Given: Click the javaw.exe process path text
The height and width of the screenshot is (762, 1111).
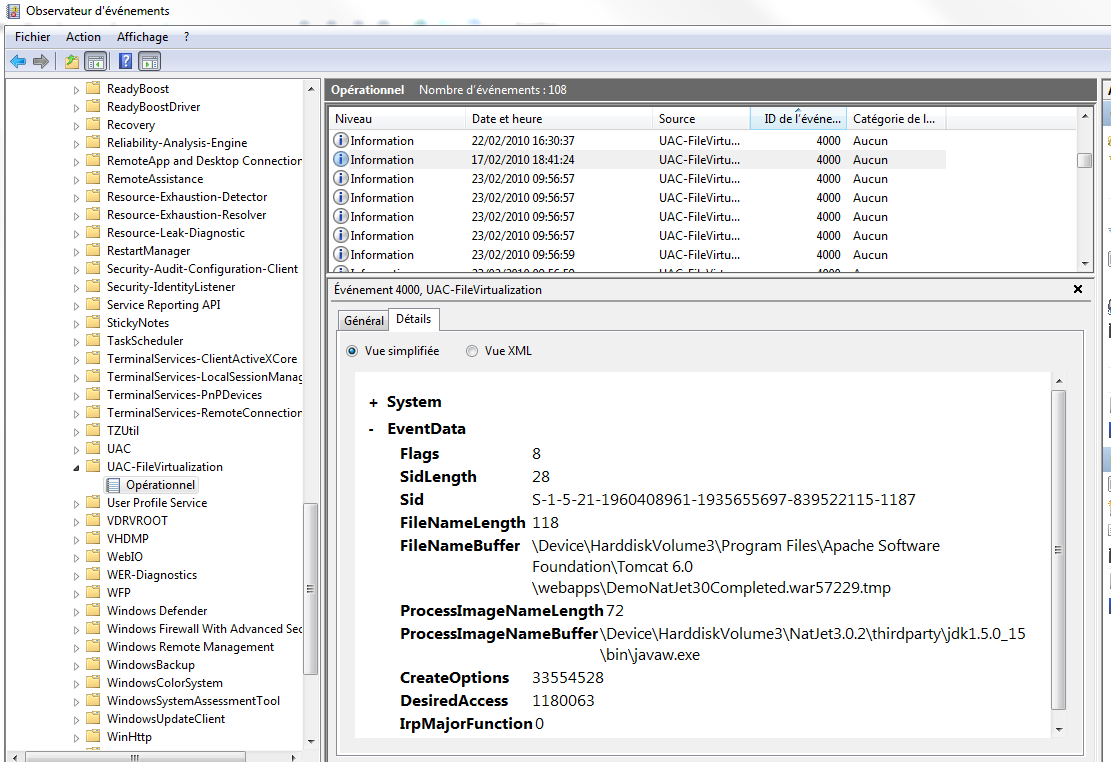Looking at the screenshot, I should click(813, 644).
